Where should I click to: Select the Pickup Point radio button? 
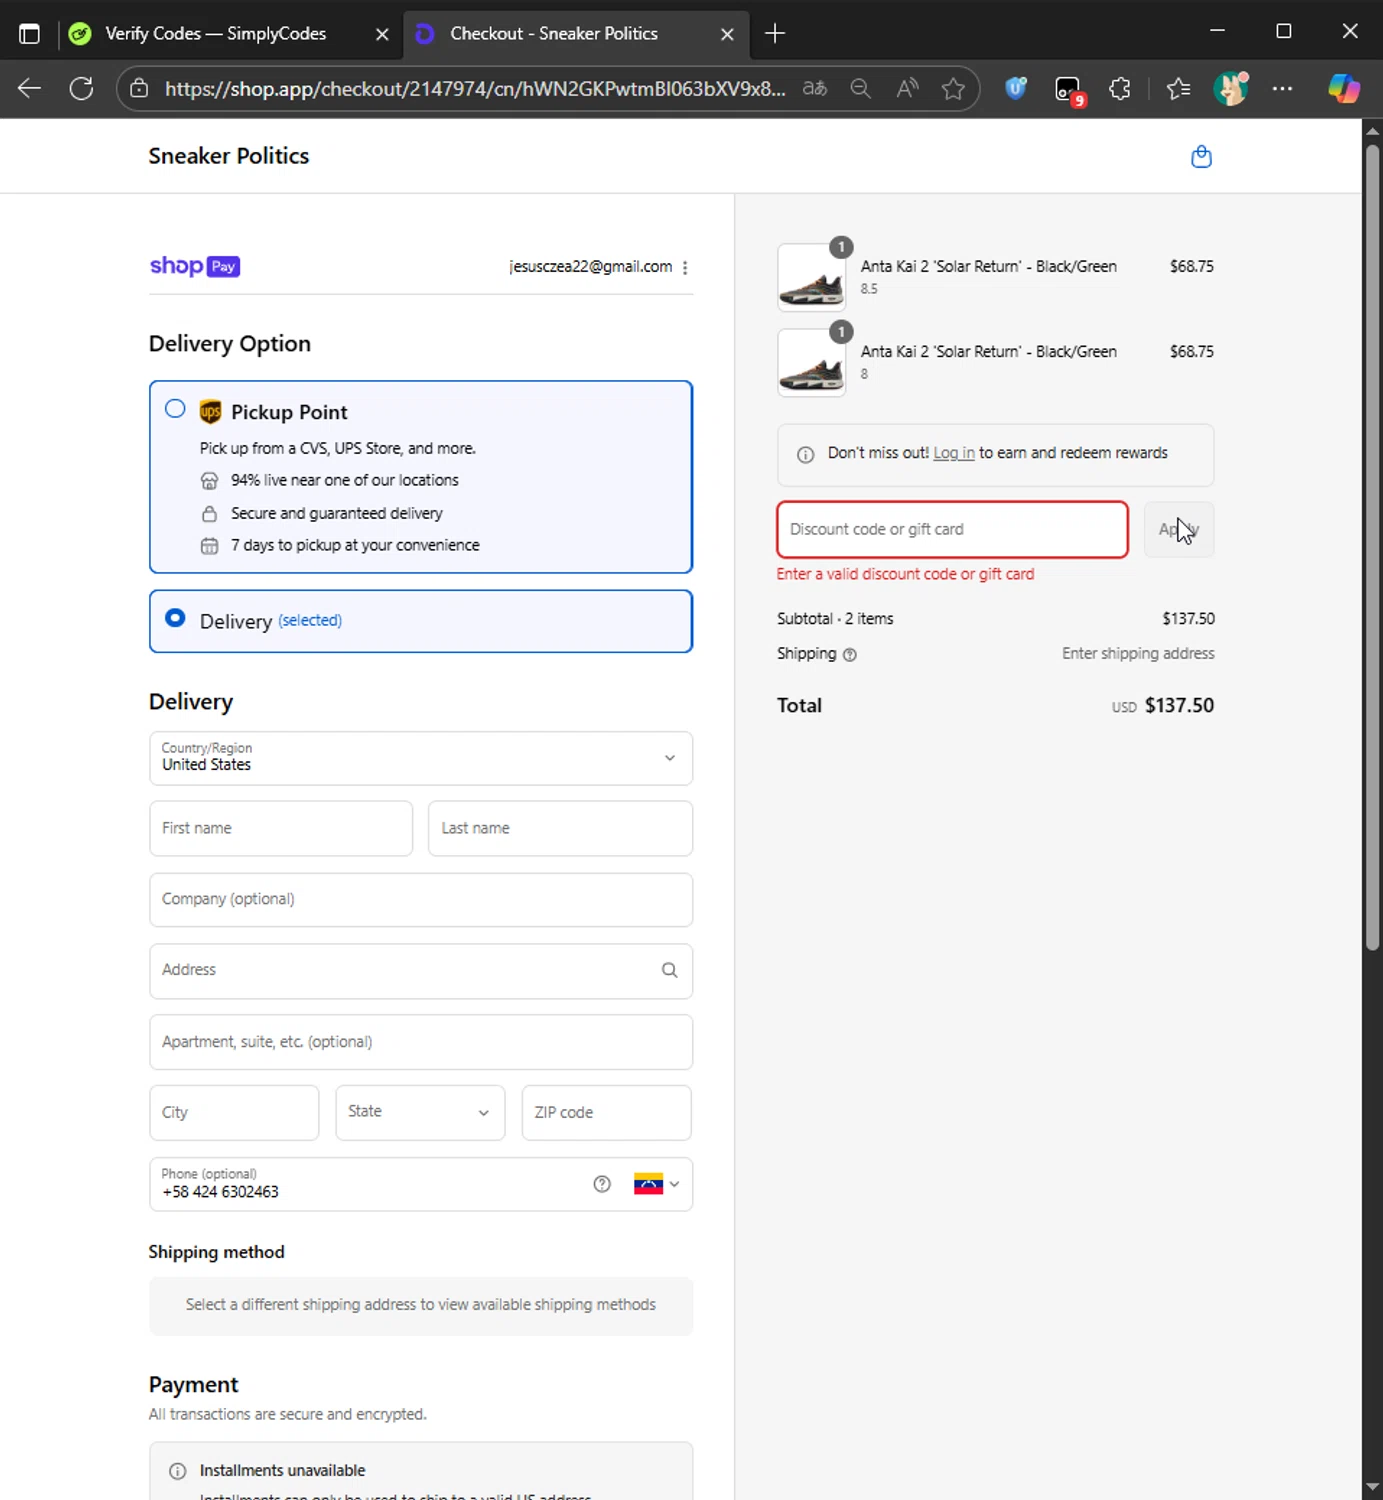click(175, 409)
